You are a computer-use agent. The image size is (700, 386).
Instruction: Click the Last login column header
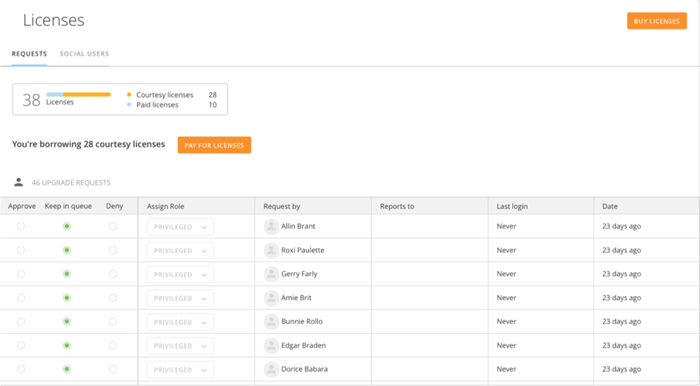[512, 206]
